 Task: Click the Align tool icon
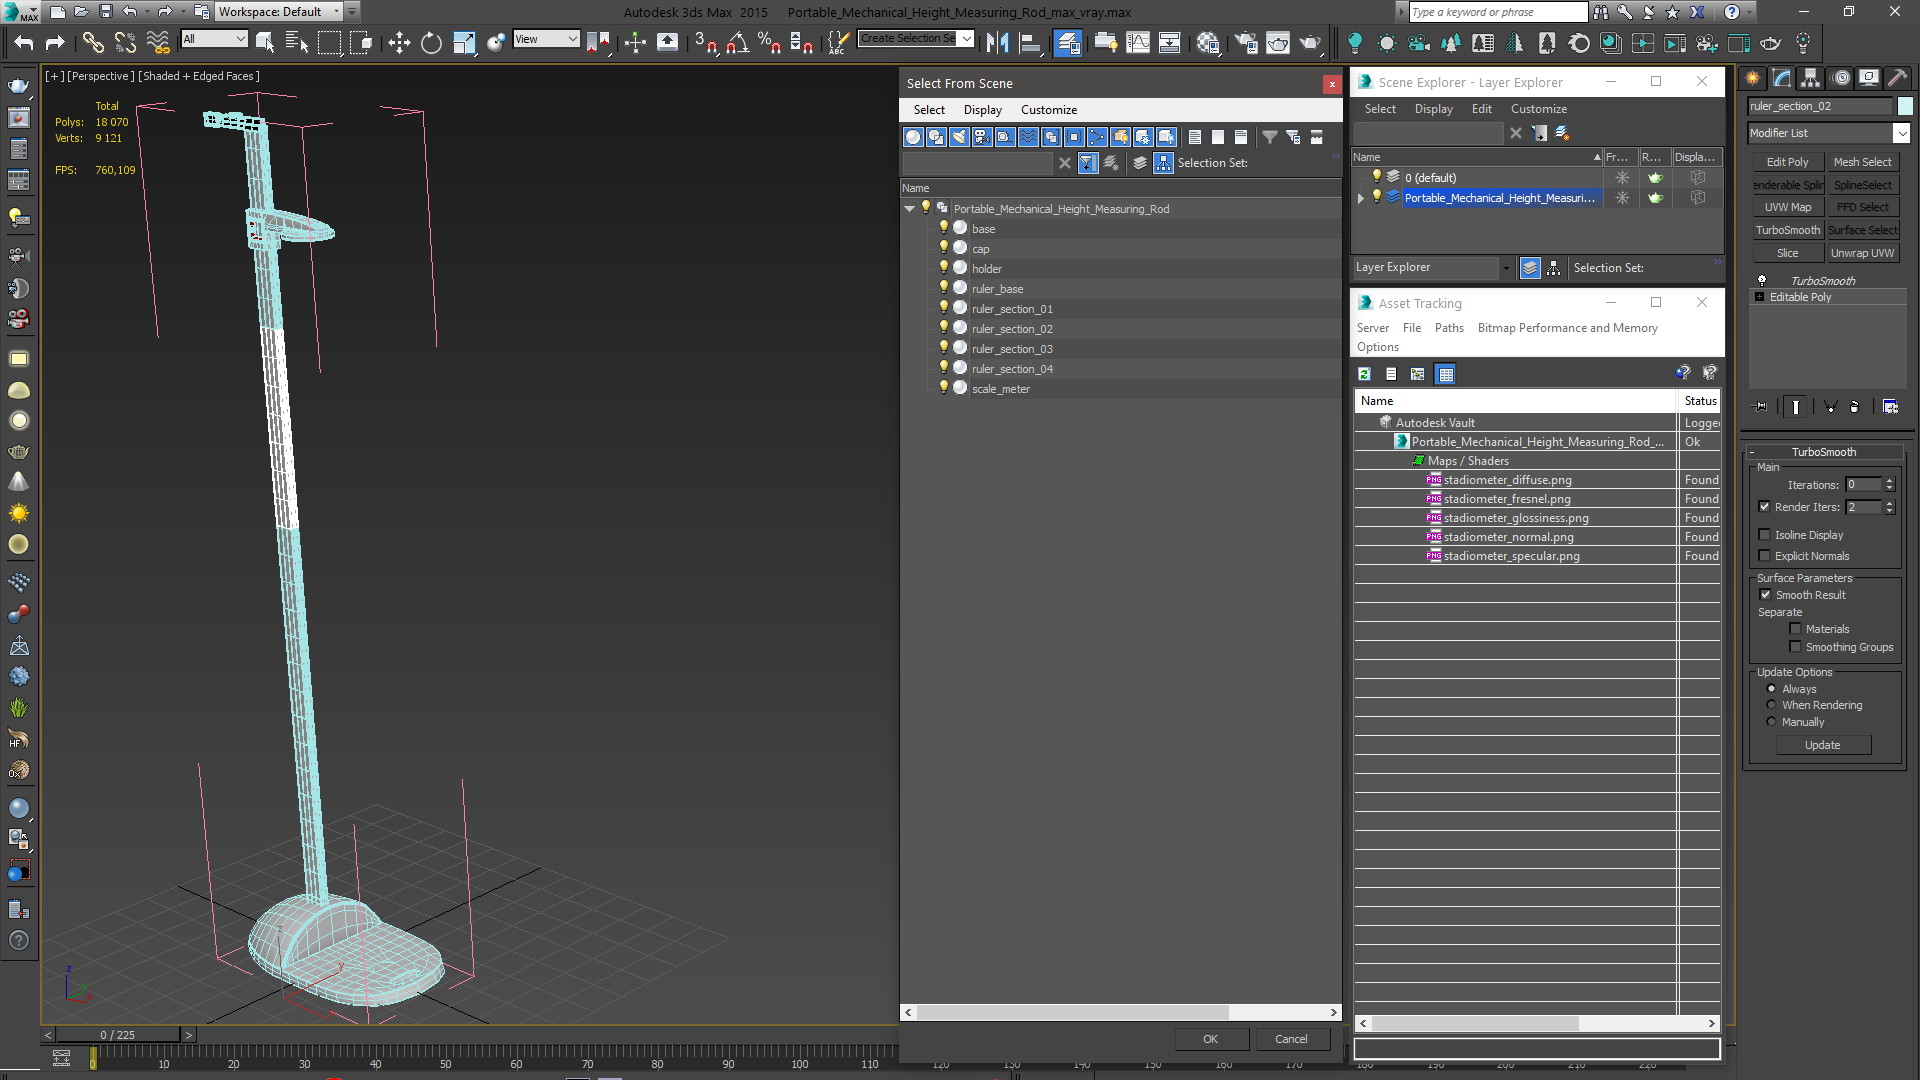[x=1029, y=42]
